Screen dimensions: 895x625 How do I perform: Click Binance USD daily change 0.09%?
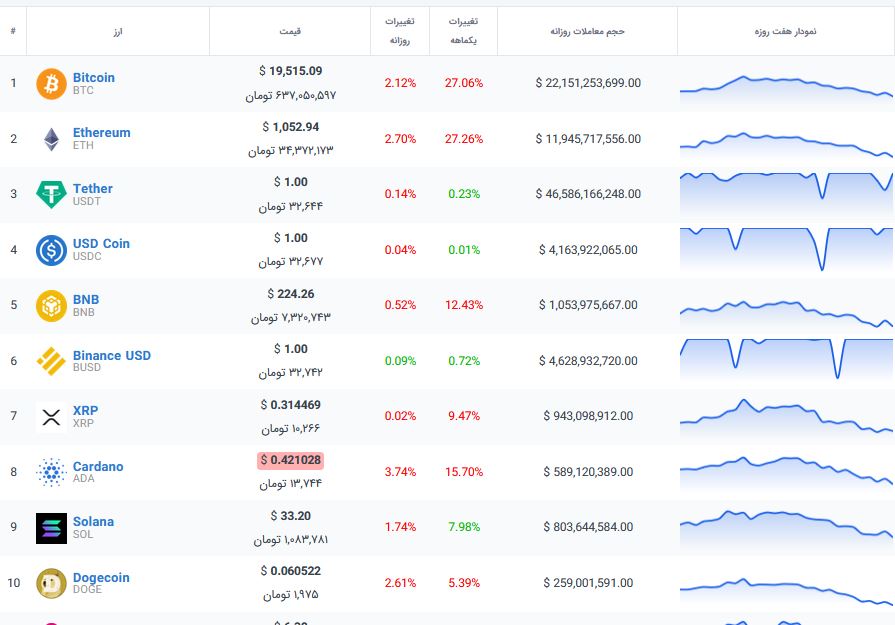tap(400, 361)
